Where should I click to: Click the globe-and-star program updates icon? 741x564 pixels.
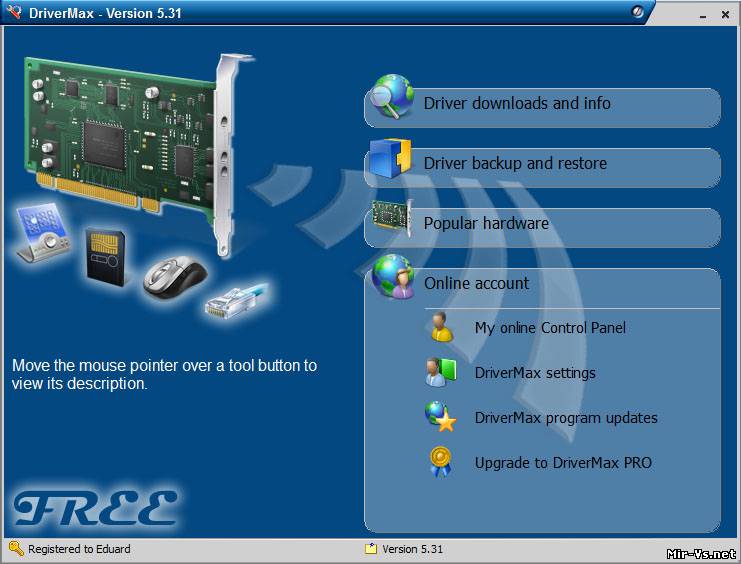pyautogui.click(x=440, y=417)
